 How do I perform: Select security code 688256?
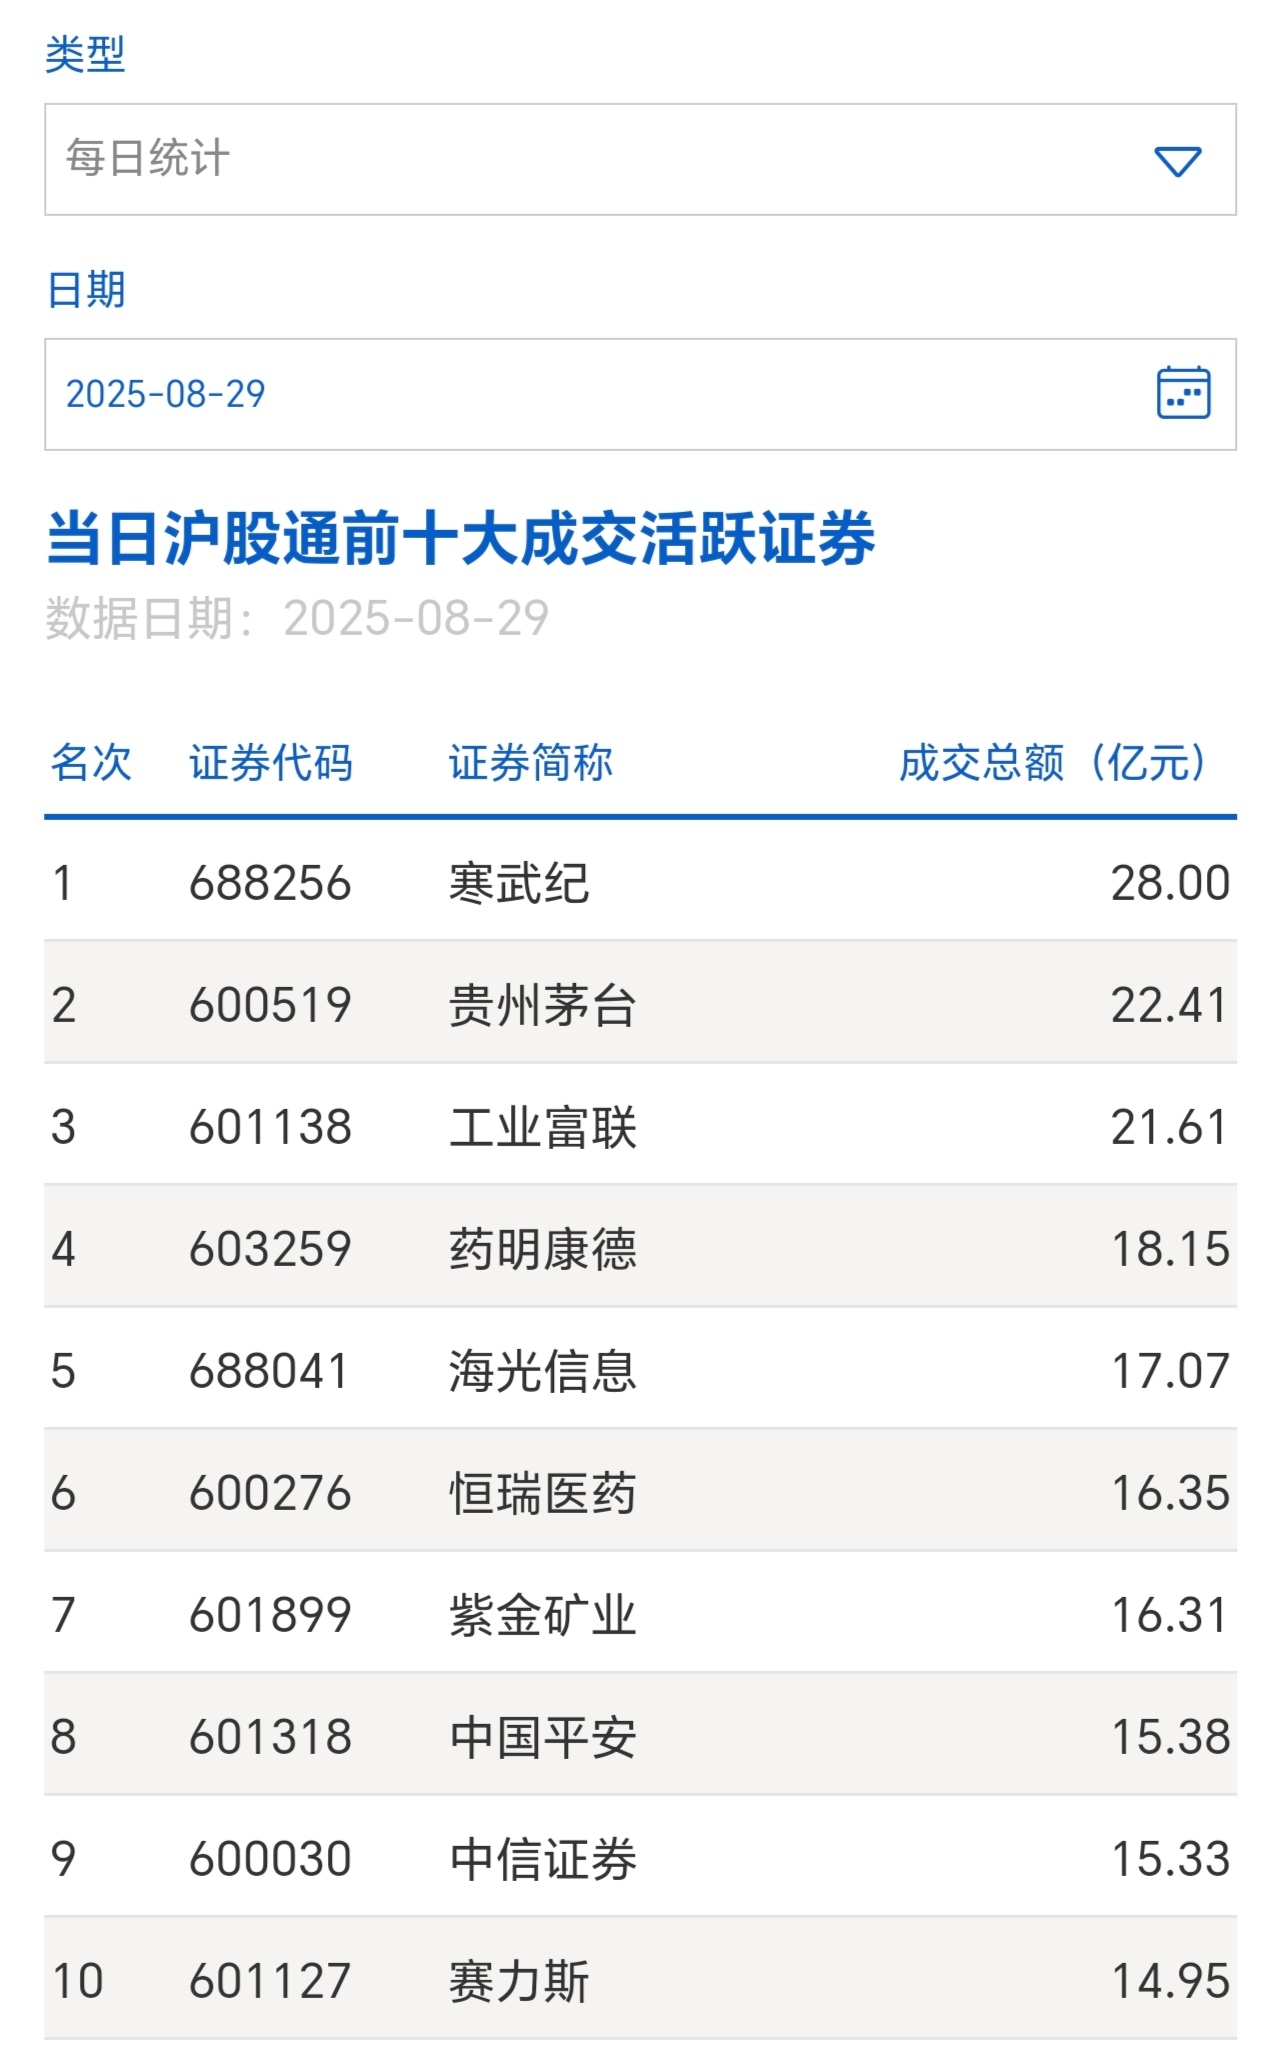270,884
